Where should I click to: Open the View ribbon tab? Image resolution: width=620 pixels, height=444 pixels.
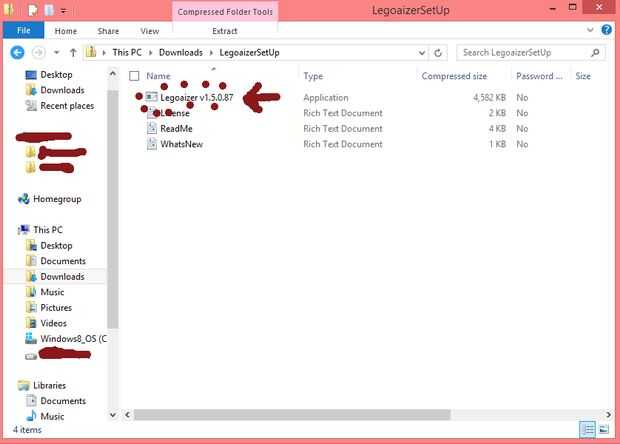click(x=149, y=31)
